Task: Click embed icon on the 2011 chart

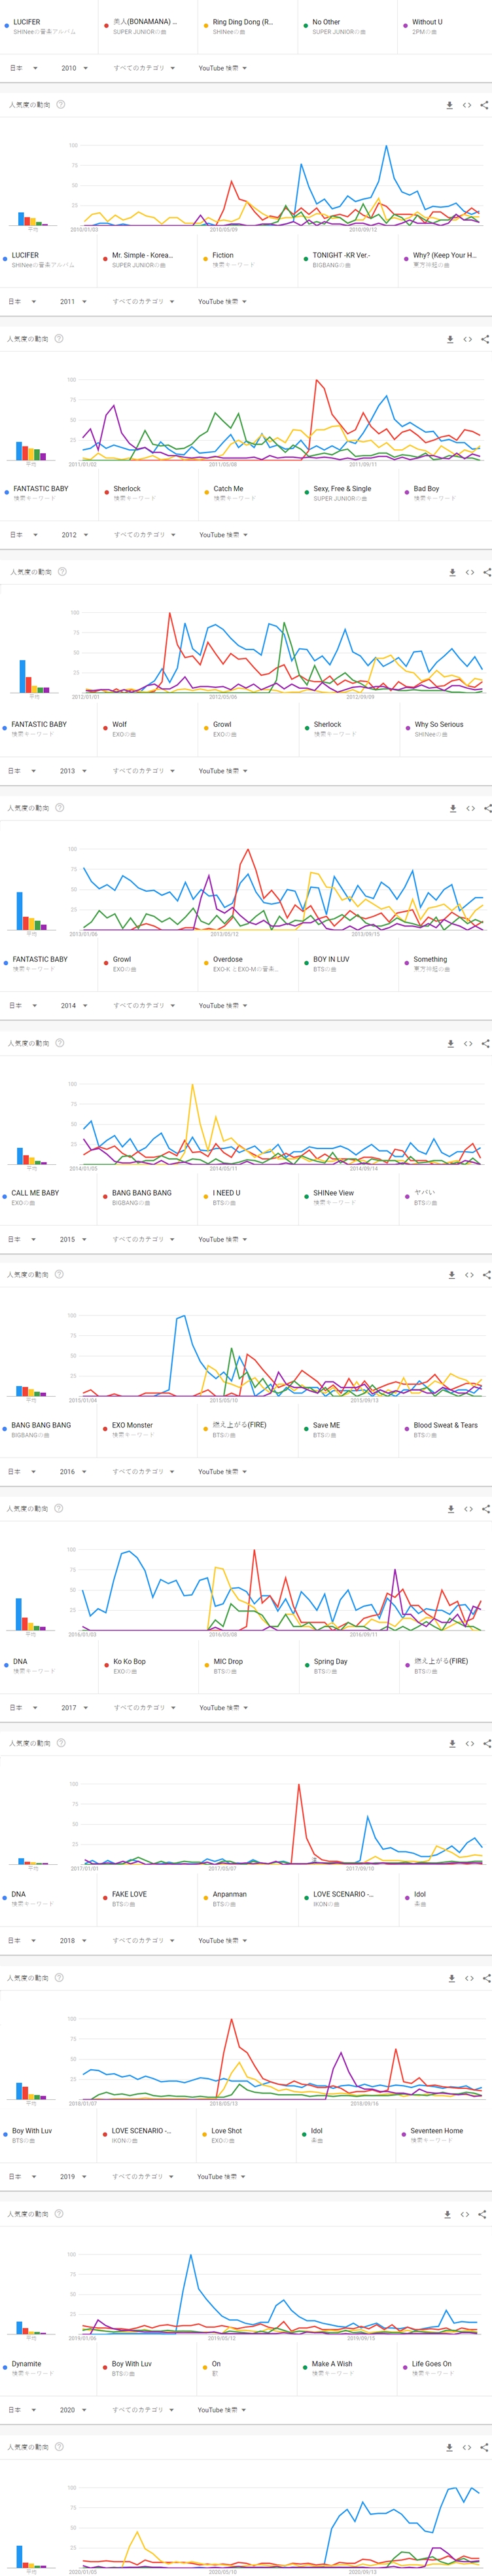Action: point(467,339)
